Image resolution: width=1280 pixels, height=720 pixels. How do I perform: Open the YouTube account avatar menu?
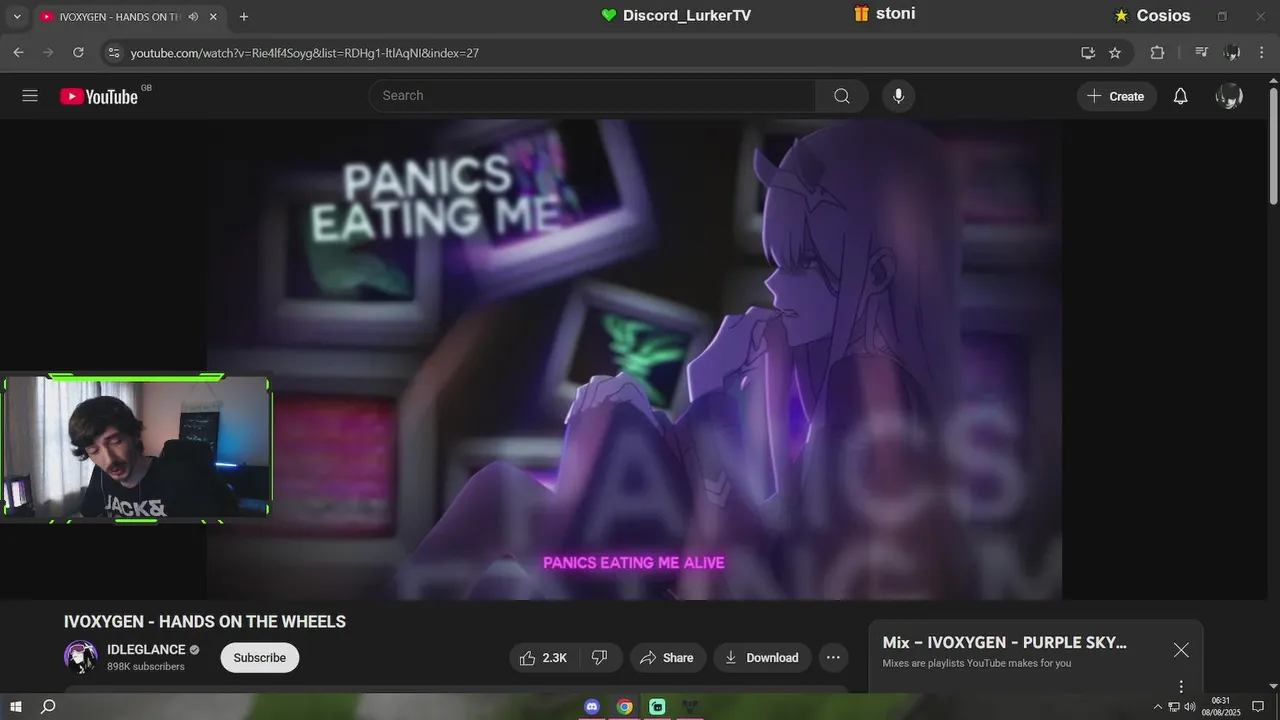click(1229, 96)
